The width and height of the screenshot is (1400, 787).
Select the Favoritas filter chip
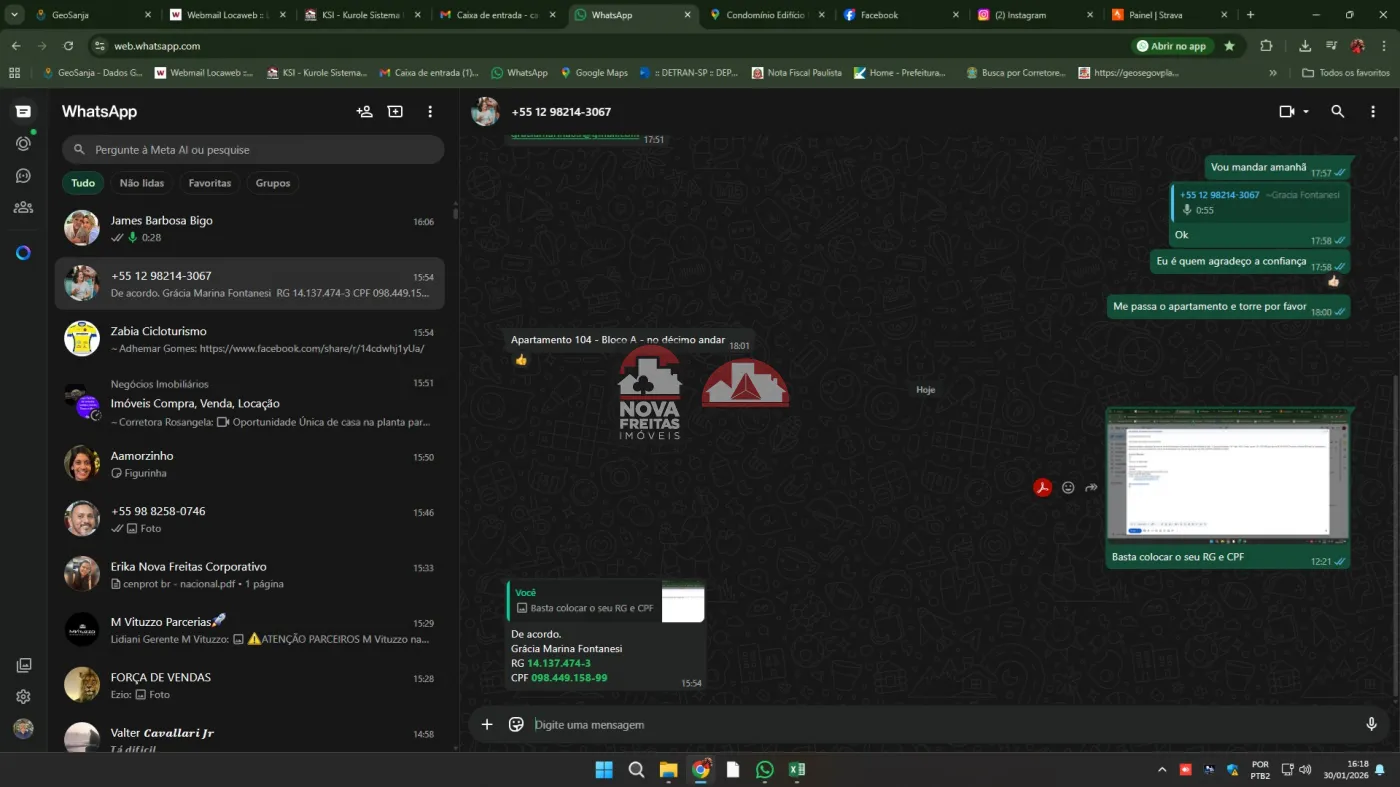[x=210, y=183]
